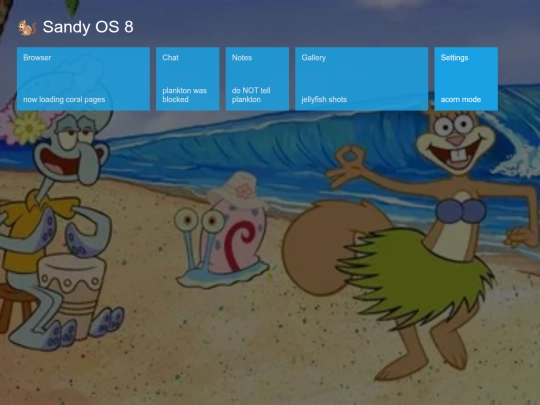Open the Notes tile
Viewport: 540px width, 405px height.
point(257,79)
